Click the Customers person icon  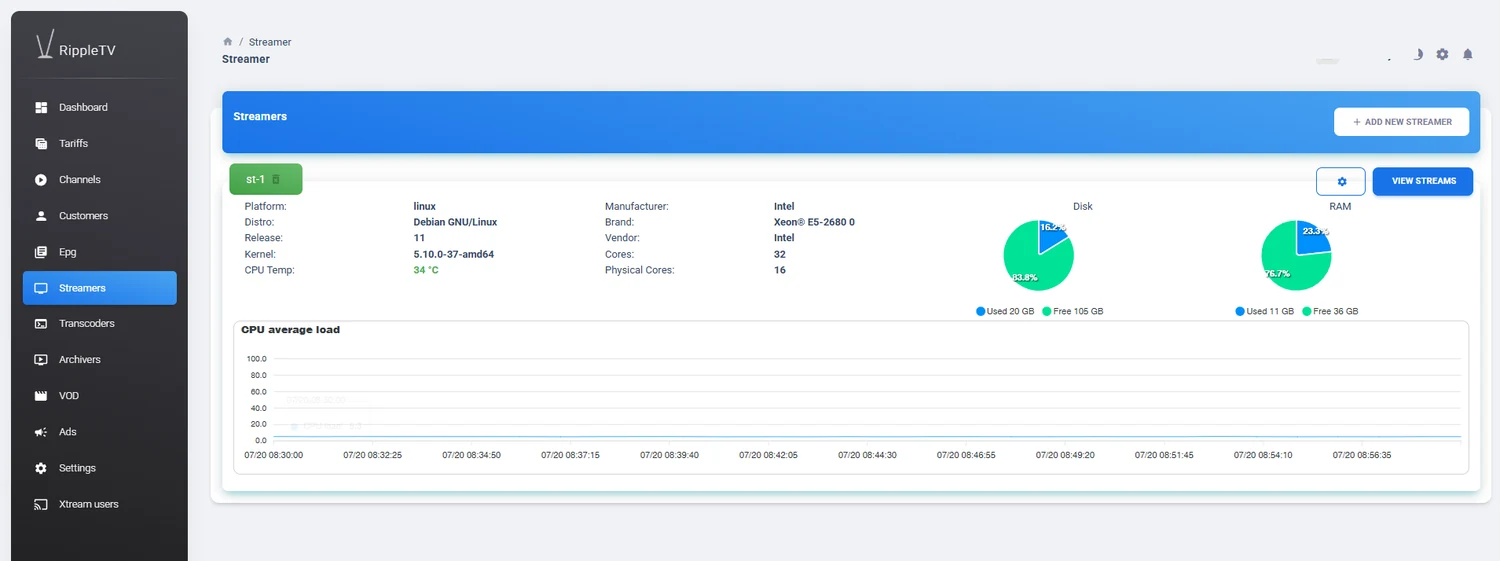point(41,216)
